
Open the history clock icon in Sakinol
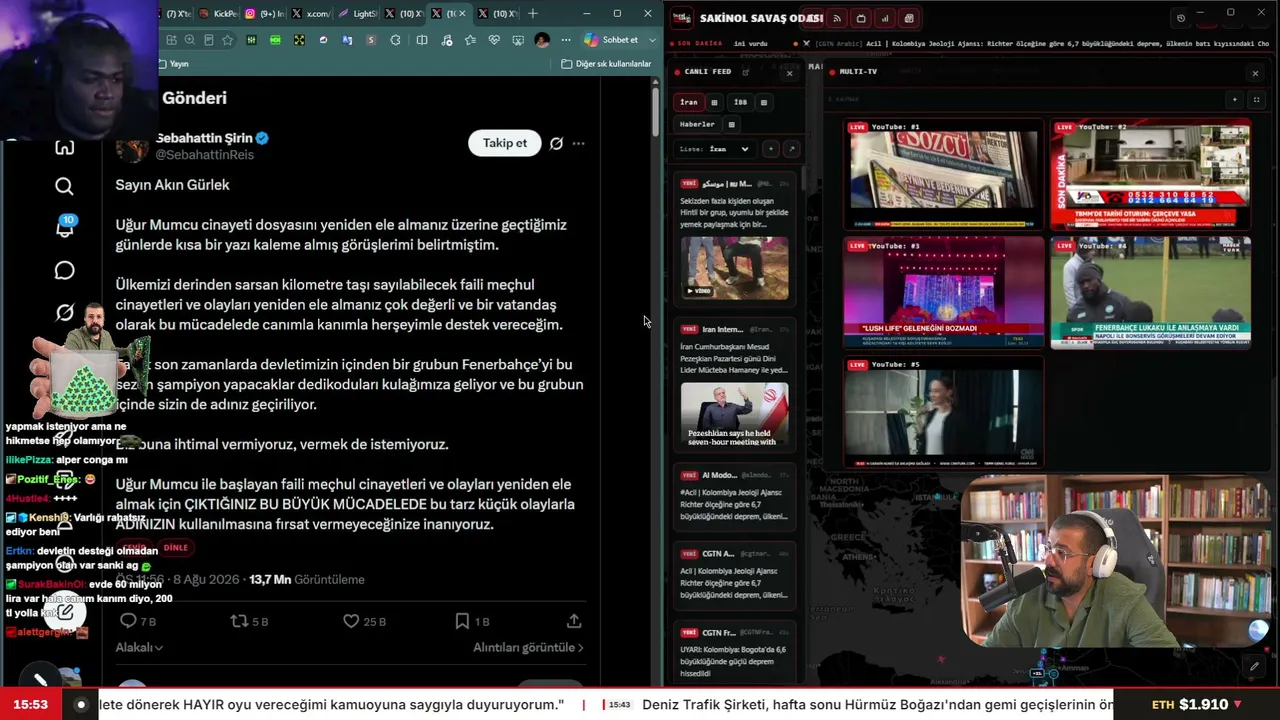(x=1181, y=18)
